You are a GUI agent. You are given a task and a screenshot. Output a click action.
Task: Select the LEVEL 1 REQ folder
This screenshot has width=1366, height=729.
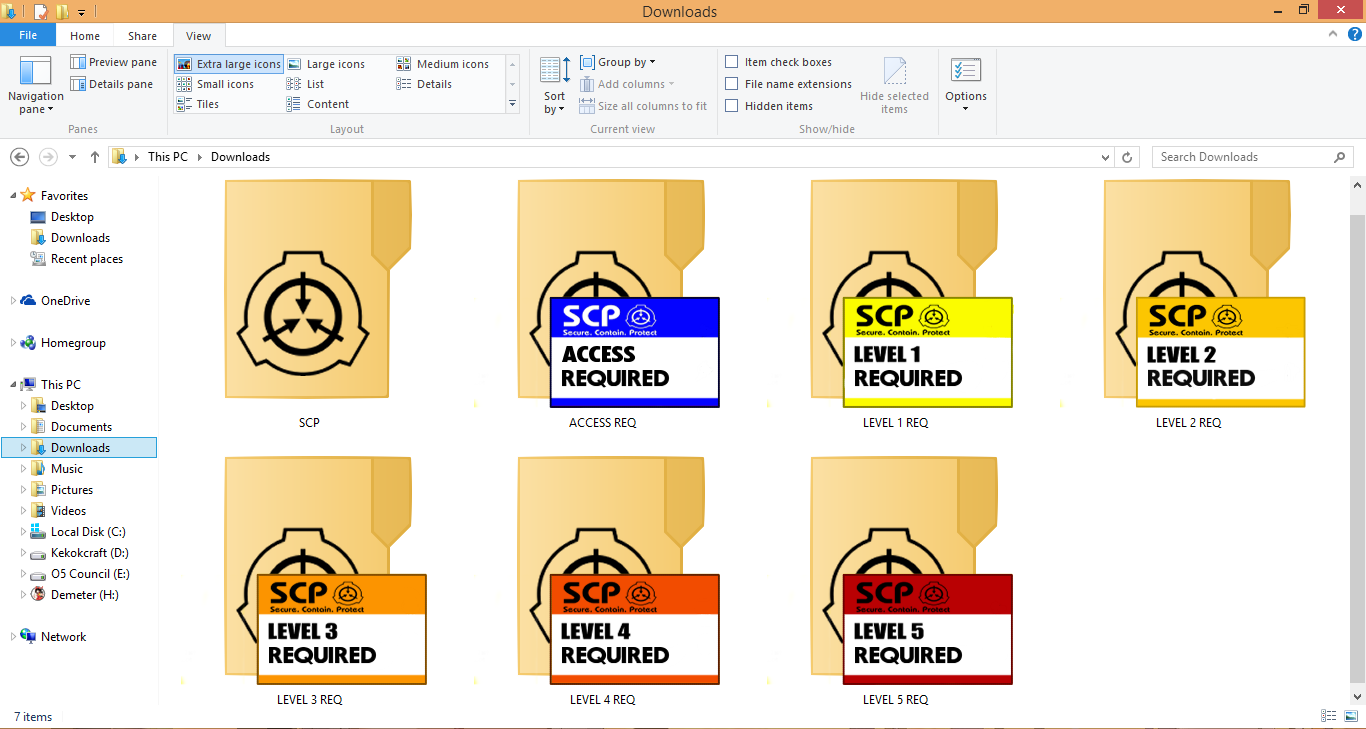pyautogui.click(x=896, y=304)
